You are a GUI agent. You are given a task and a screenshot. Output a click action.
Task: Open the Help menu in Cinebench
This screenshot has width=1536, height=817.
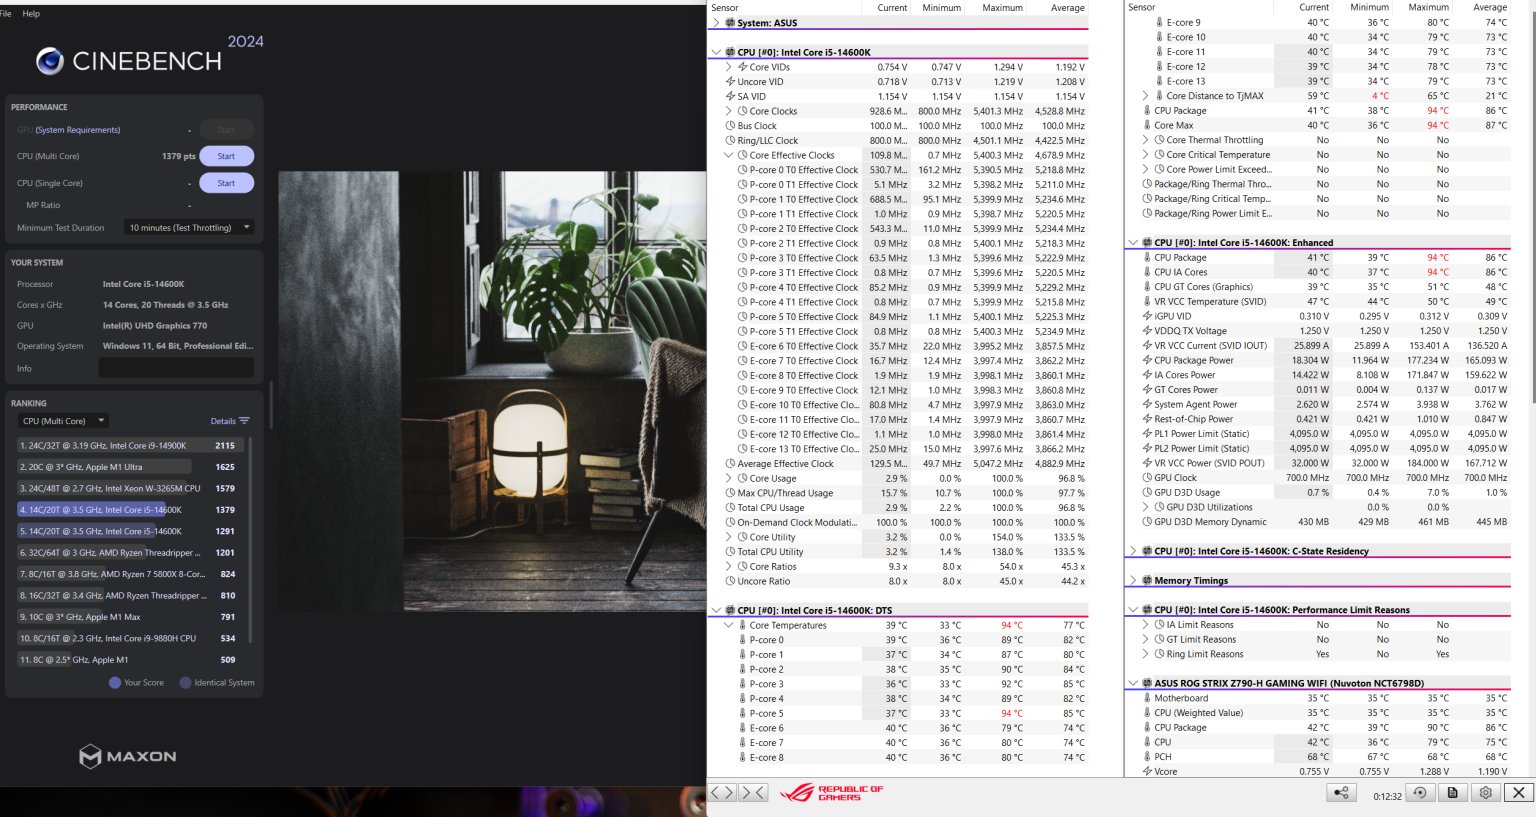pyautogui.click(x=31, y=14)
